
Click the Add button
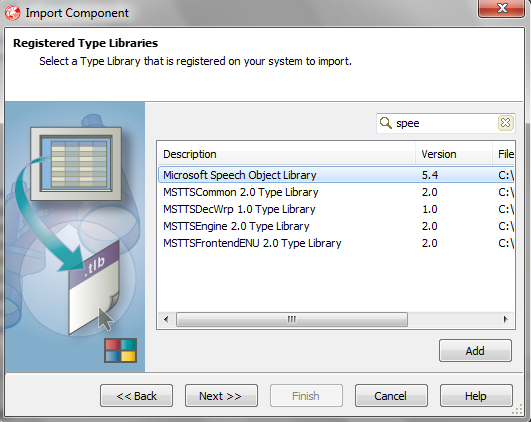pos(475,351)
